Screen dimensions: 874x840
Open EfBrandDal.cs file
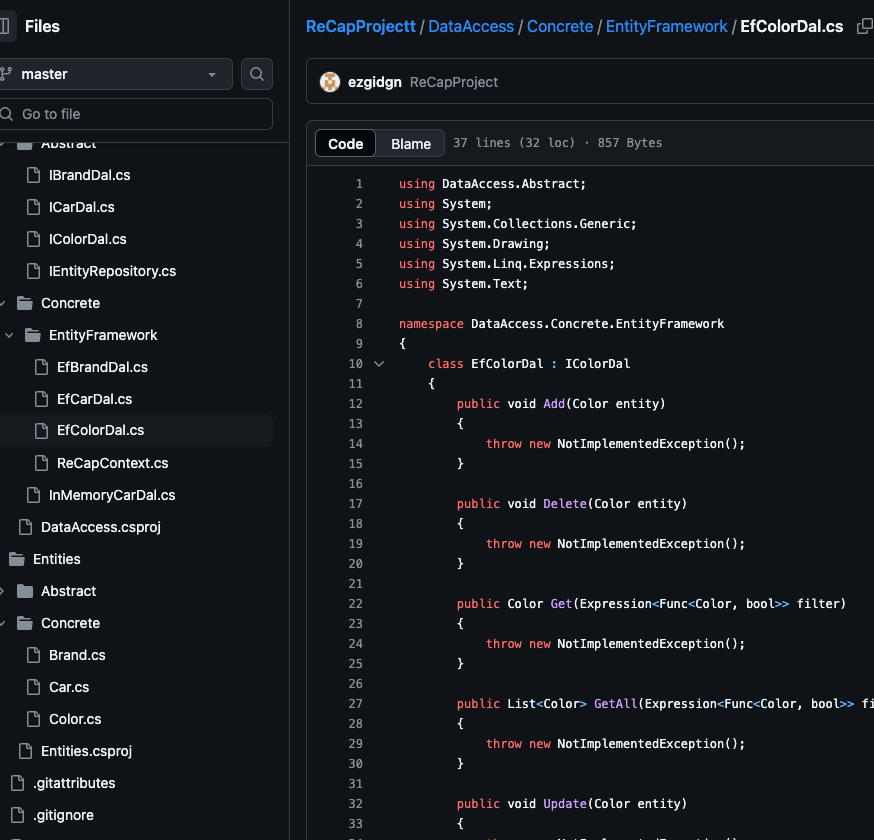[102, 367]
